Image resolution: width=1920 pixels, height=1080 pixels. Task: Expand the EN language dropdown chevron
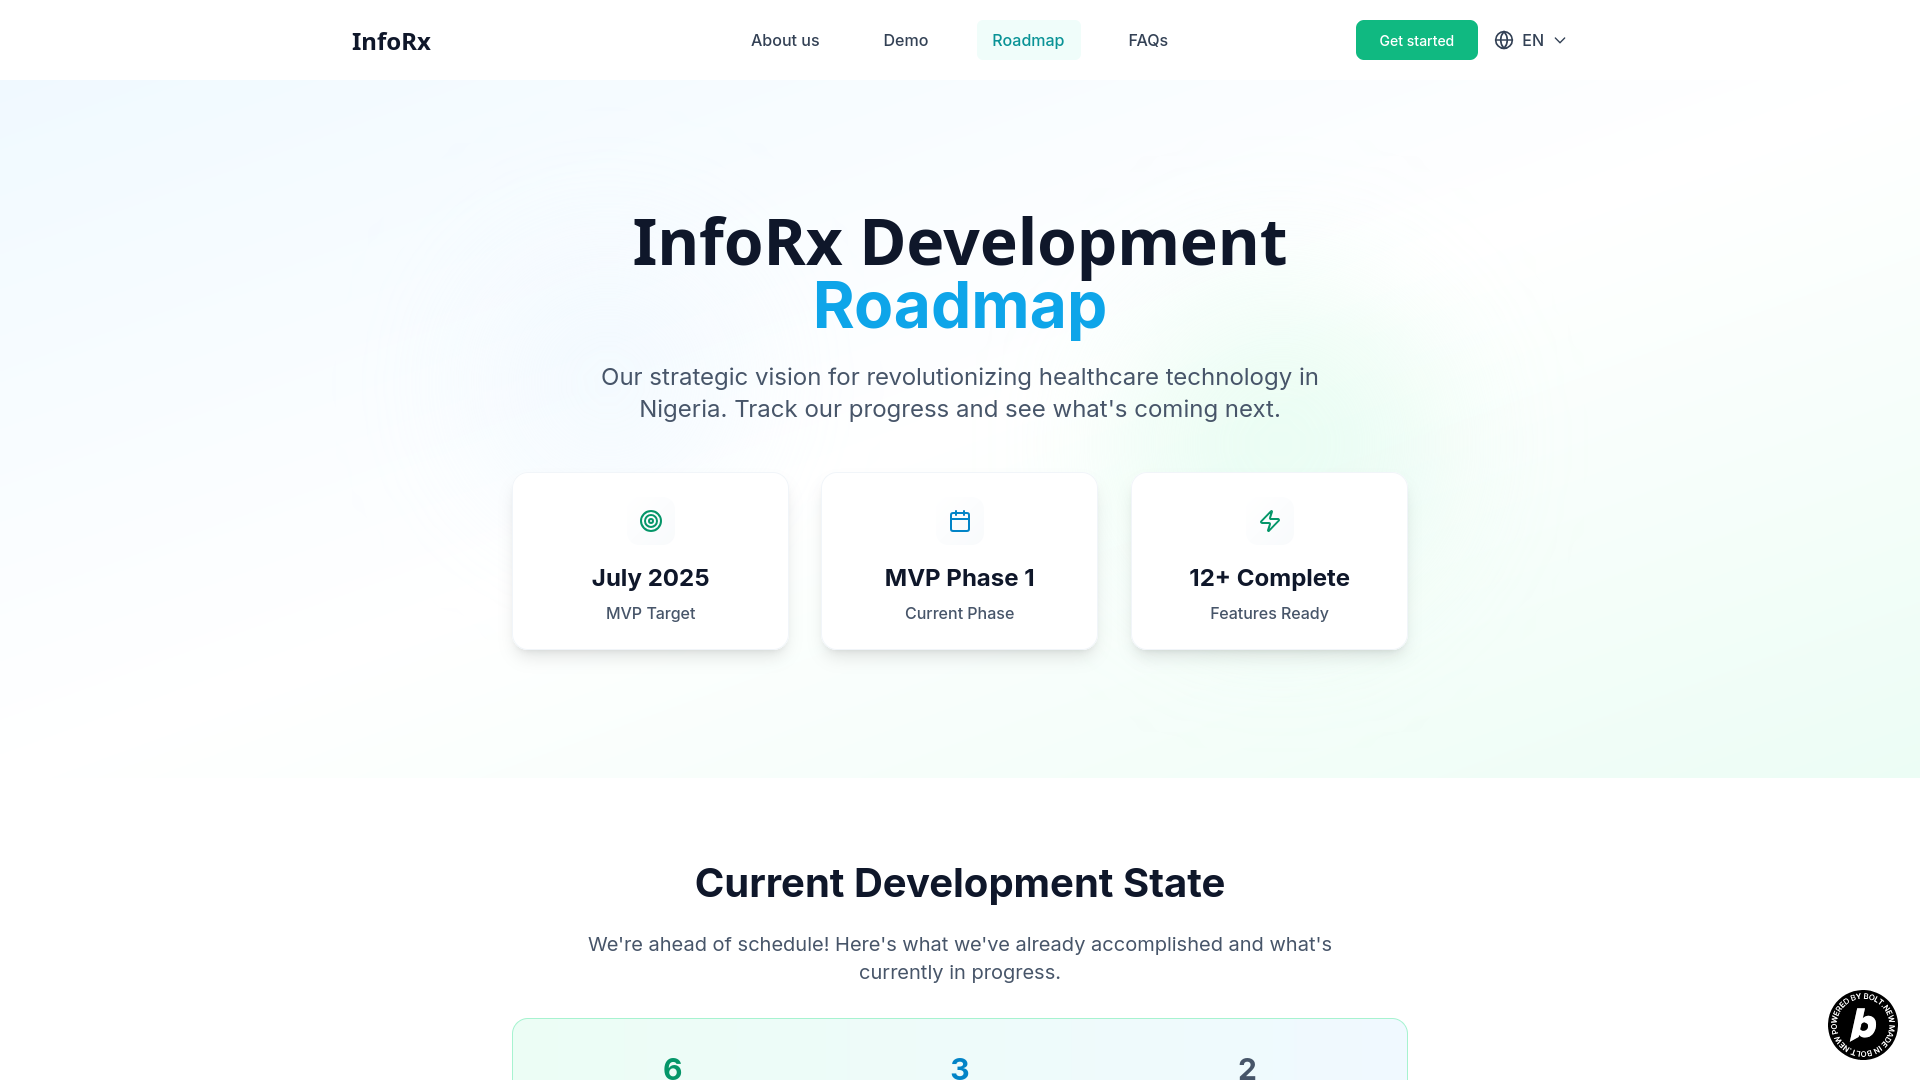click(1560, 40)
